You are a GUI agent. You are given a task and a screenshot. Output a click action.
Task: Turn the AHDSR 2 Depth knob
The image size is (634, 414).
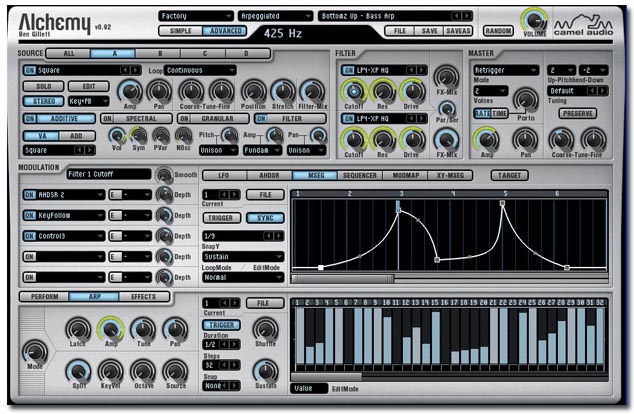[x=164, y=195]
